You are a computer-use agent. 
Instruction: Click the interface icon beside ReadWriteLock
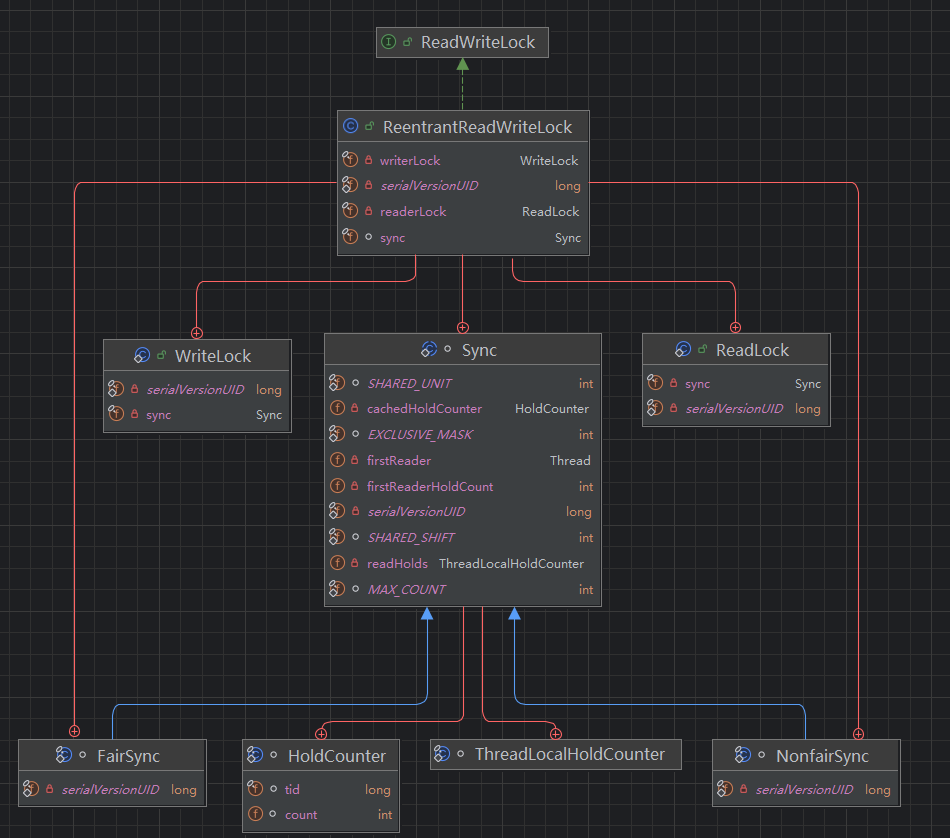389,43
